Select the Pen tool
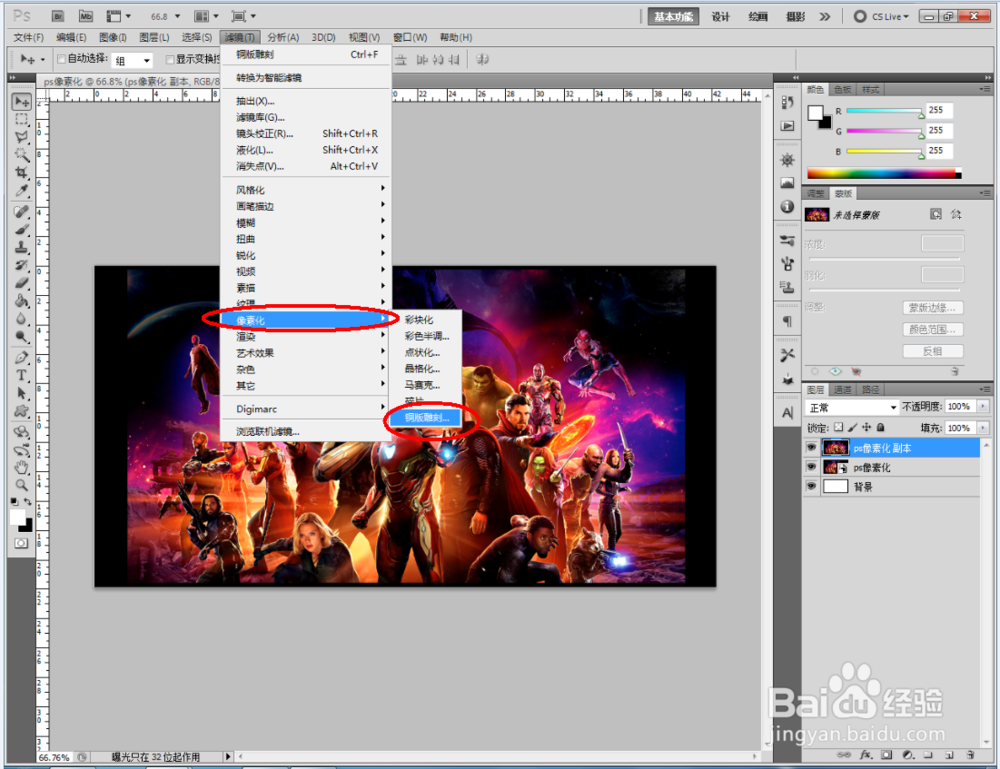 pyautogui.click(x=22, y=357)
